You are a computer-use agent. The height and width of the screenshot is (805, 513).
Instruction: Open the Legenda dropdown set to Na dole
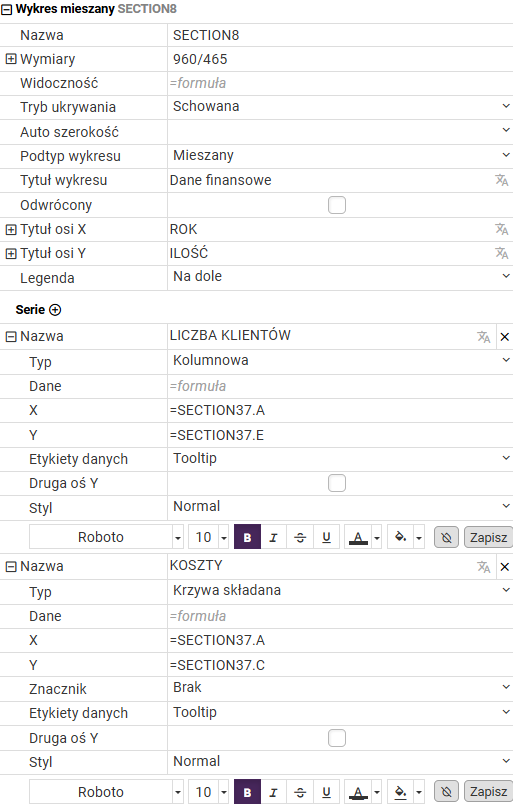(x=340, y=276)
